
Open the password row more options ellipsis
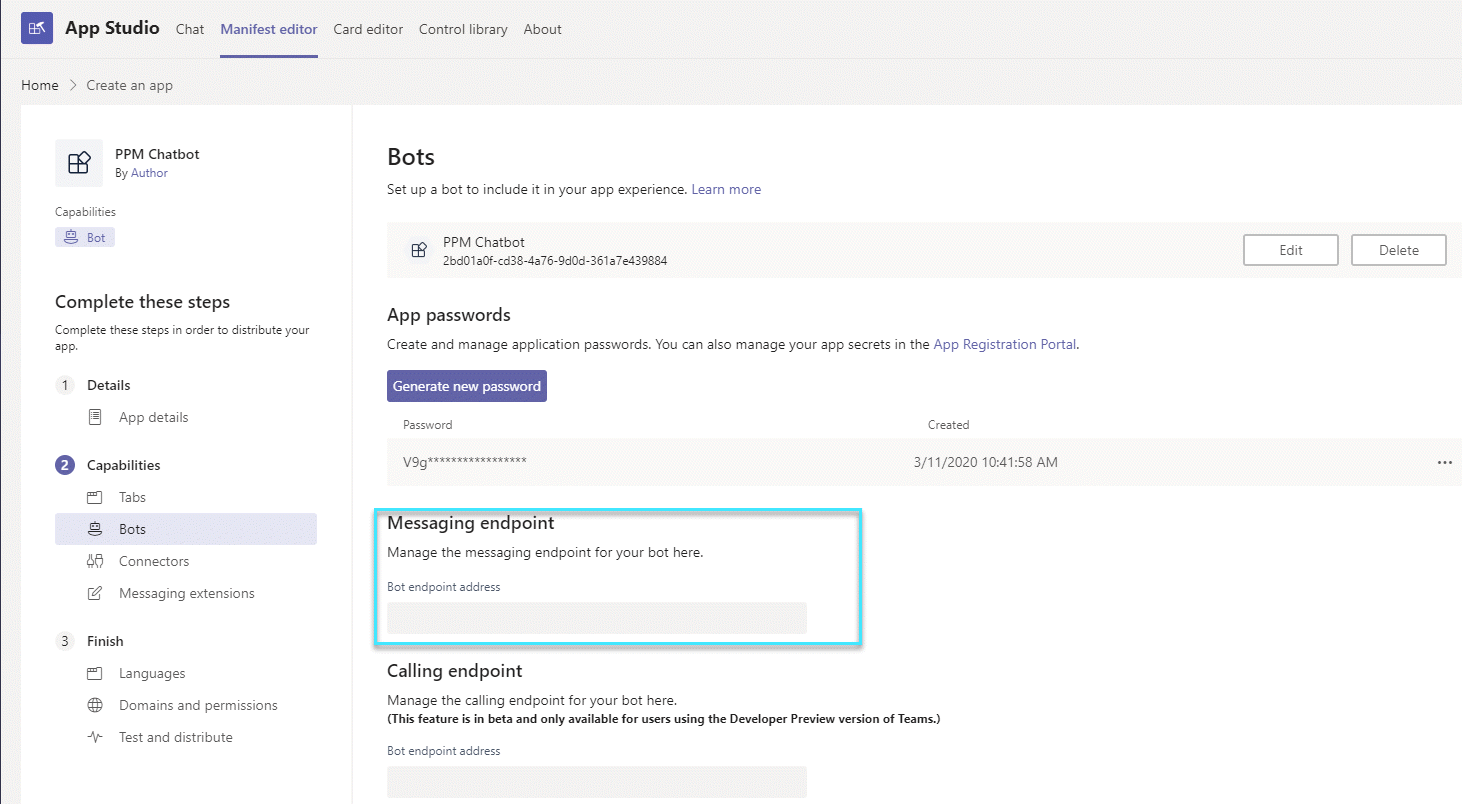pyautogui.click(x=1444, y=462)
